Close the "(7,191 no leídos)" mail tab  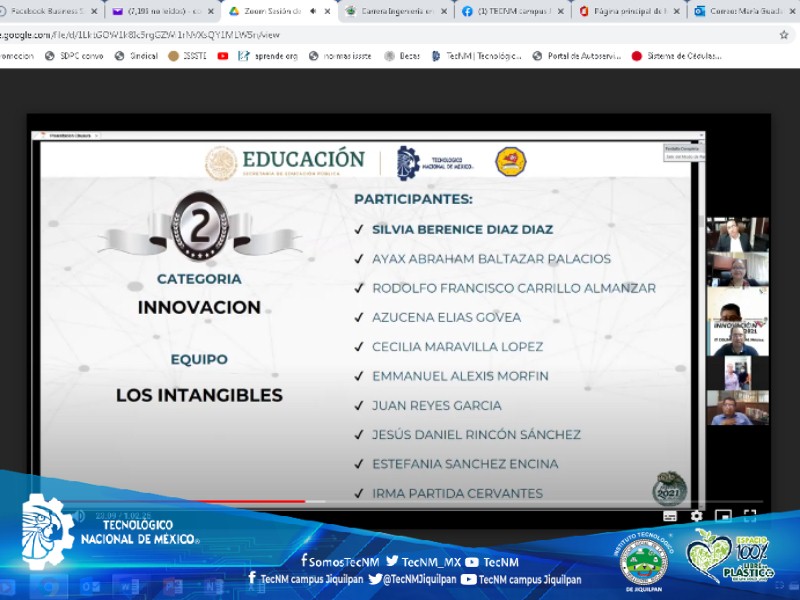point(211,11)
